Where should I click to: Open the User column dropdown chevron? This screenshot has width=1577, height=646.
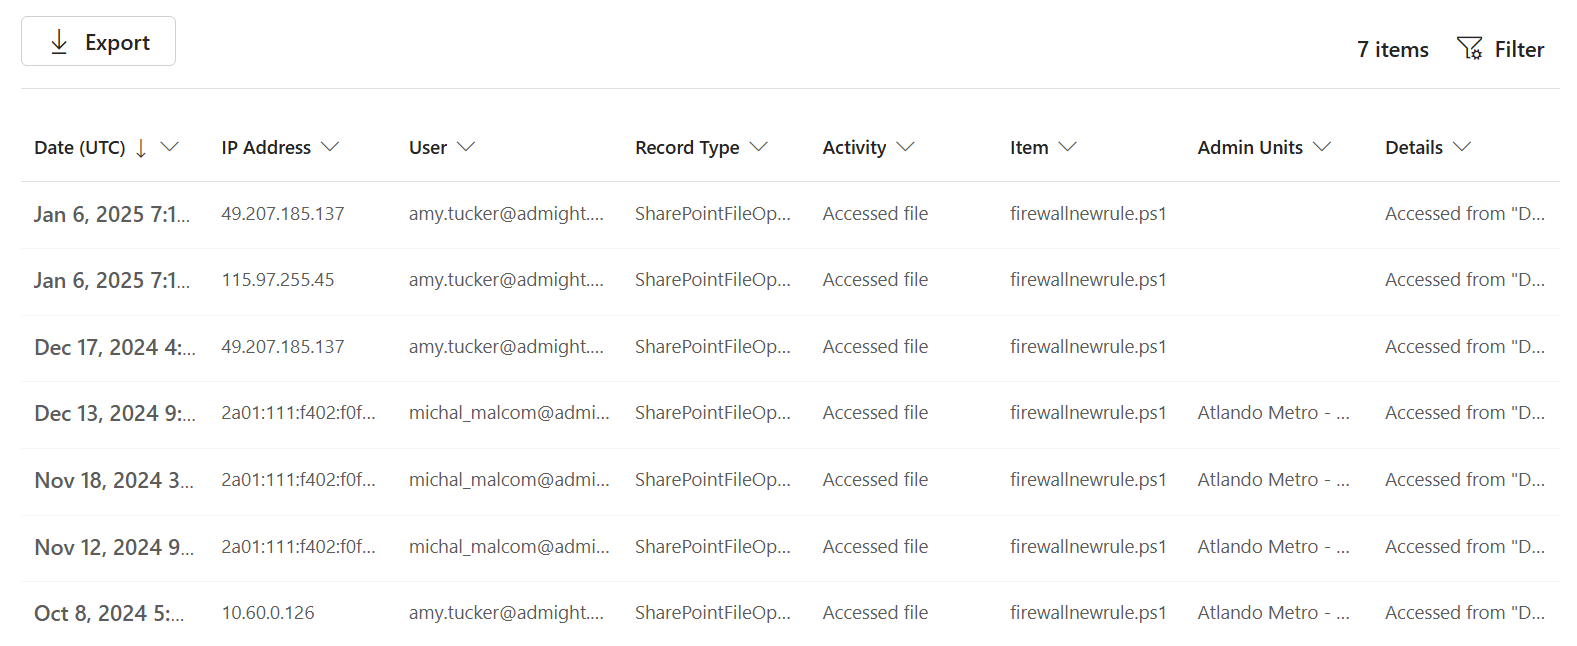(x=466, y=147)
